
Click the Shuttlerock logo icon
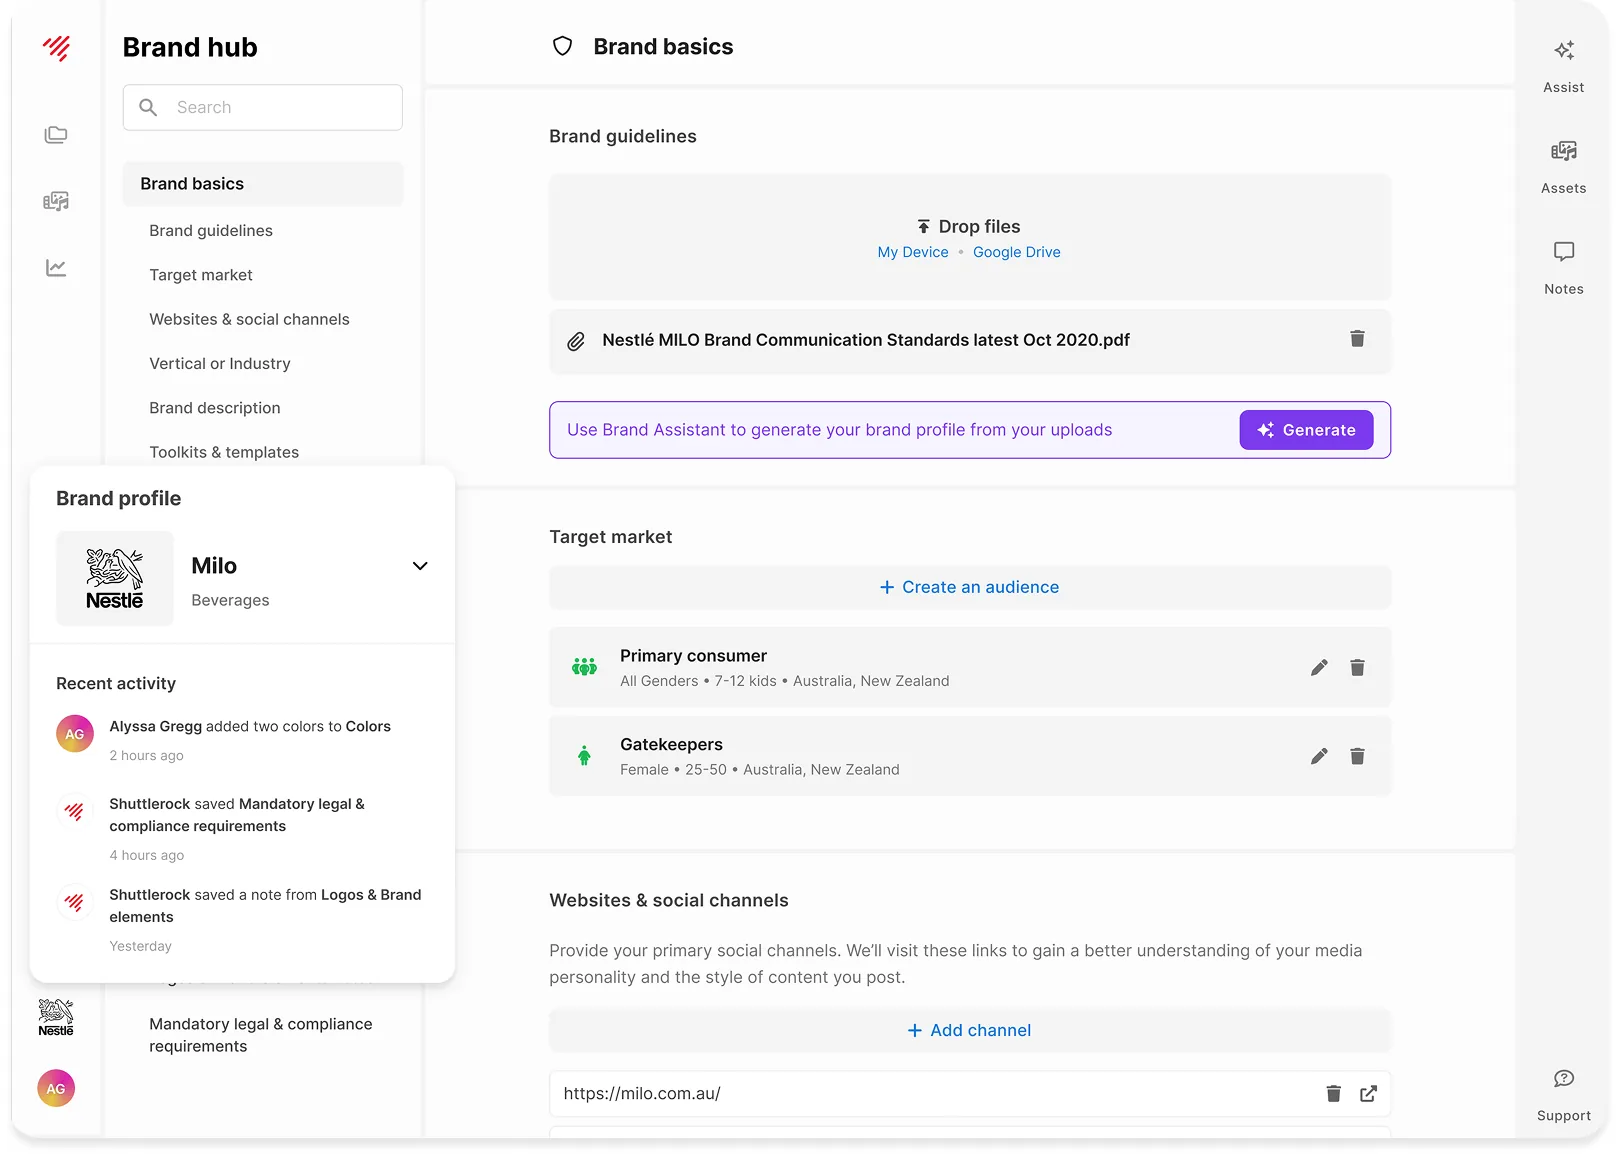click(57, 47)
